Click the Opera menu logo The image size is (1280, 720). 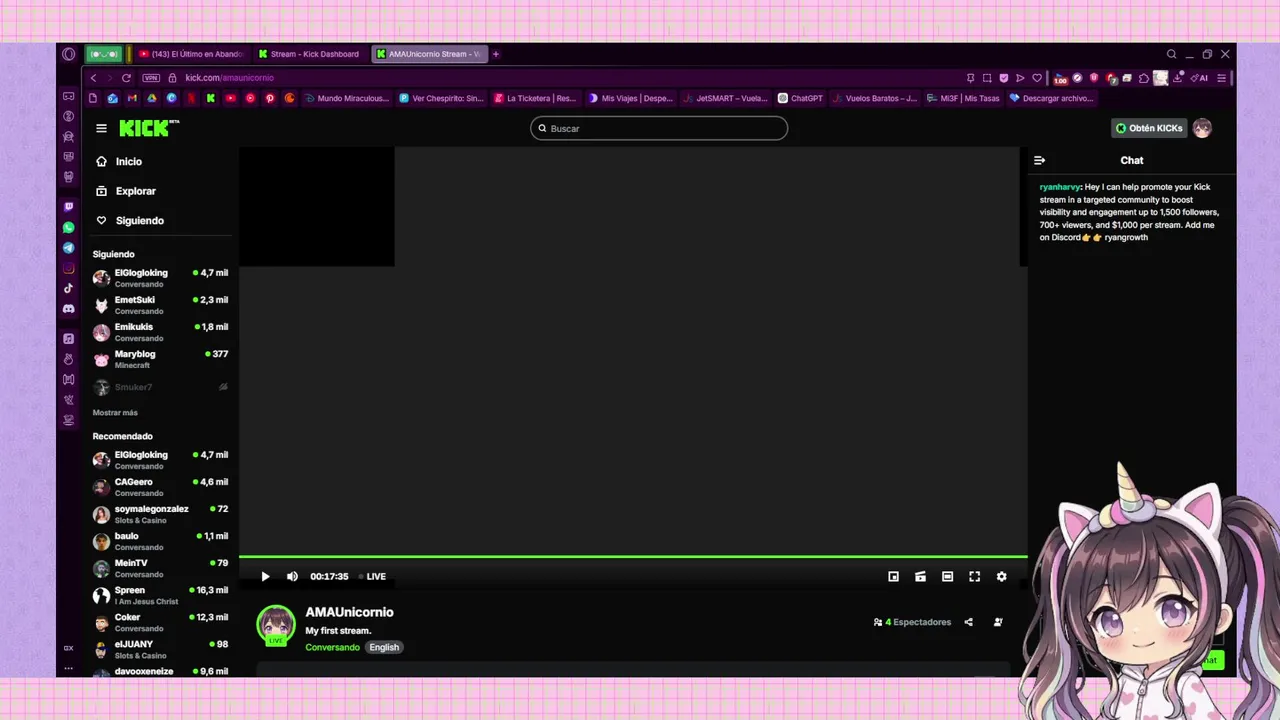click(68, 54)
